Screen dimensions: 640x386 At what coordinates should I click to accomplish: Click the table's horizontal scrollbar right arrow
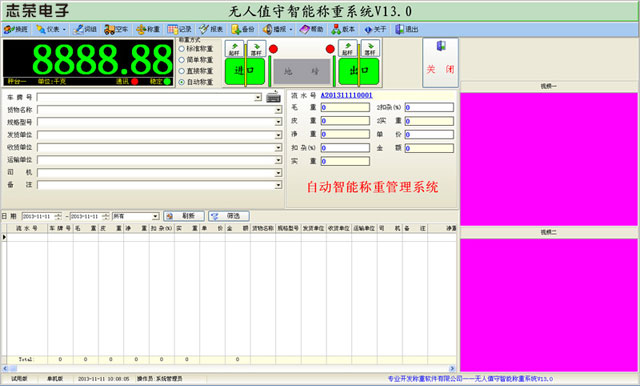(x=452, y=368)
